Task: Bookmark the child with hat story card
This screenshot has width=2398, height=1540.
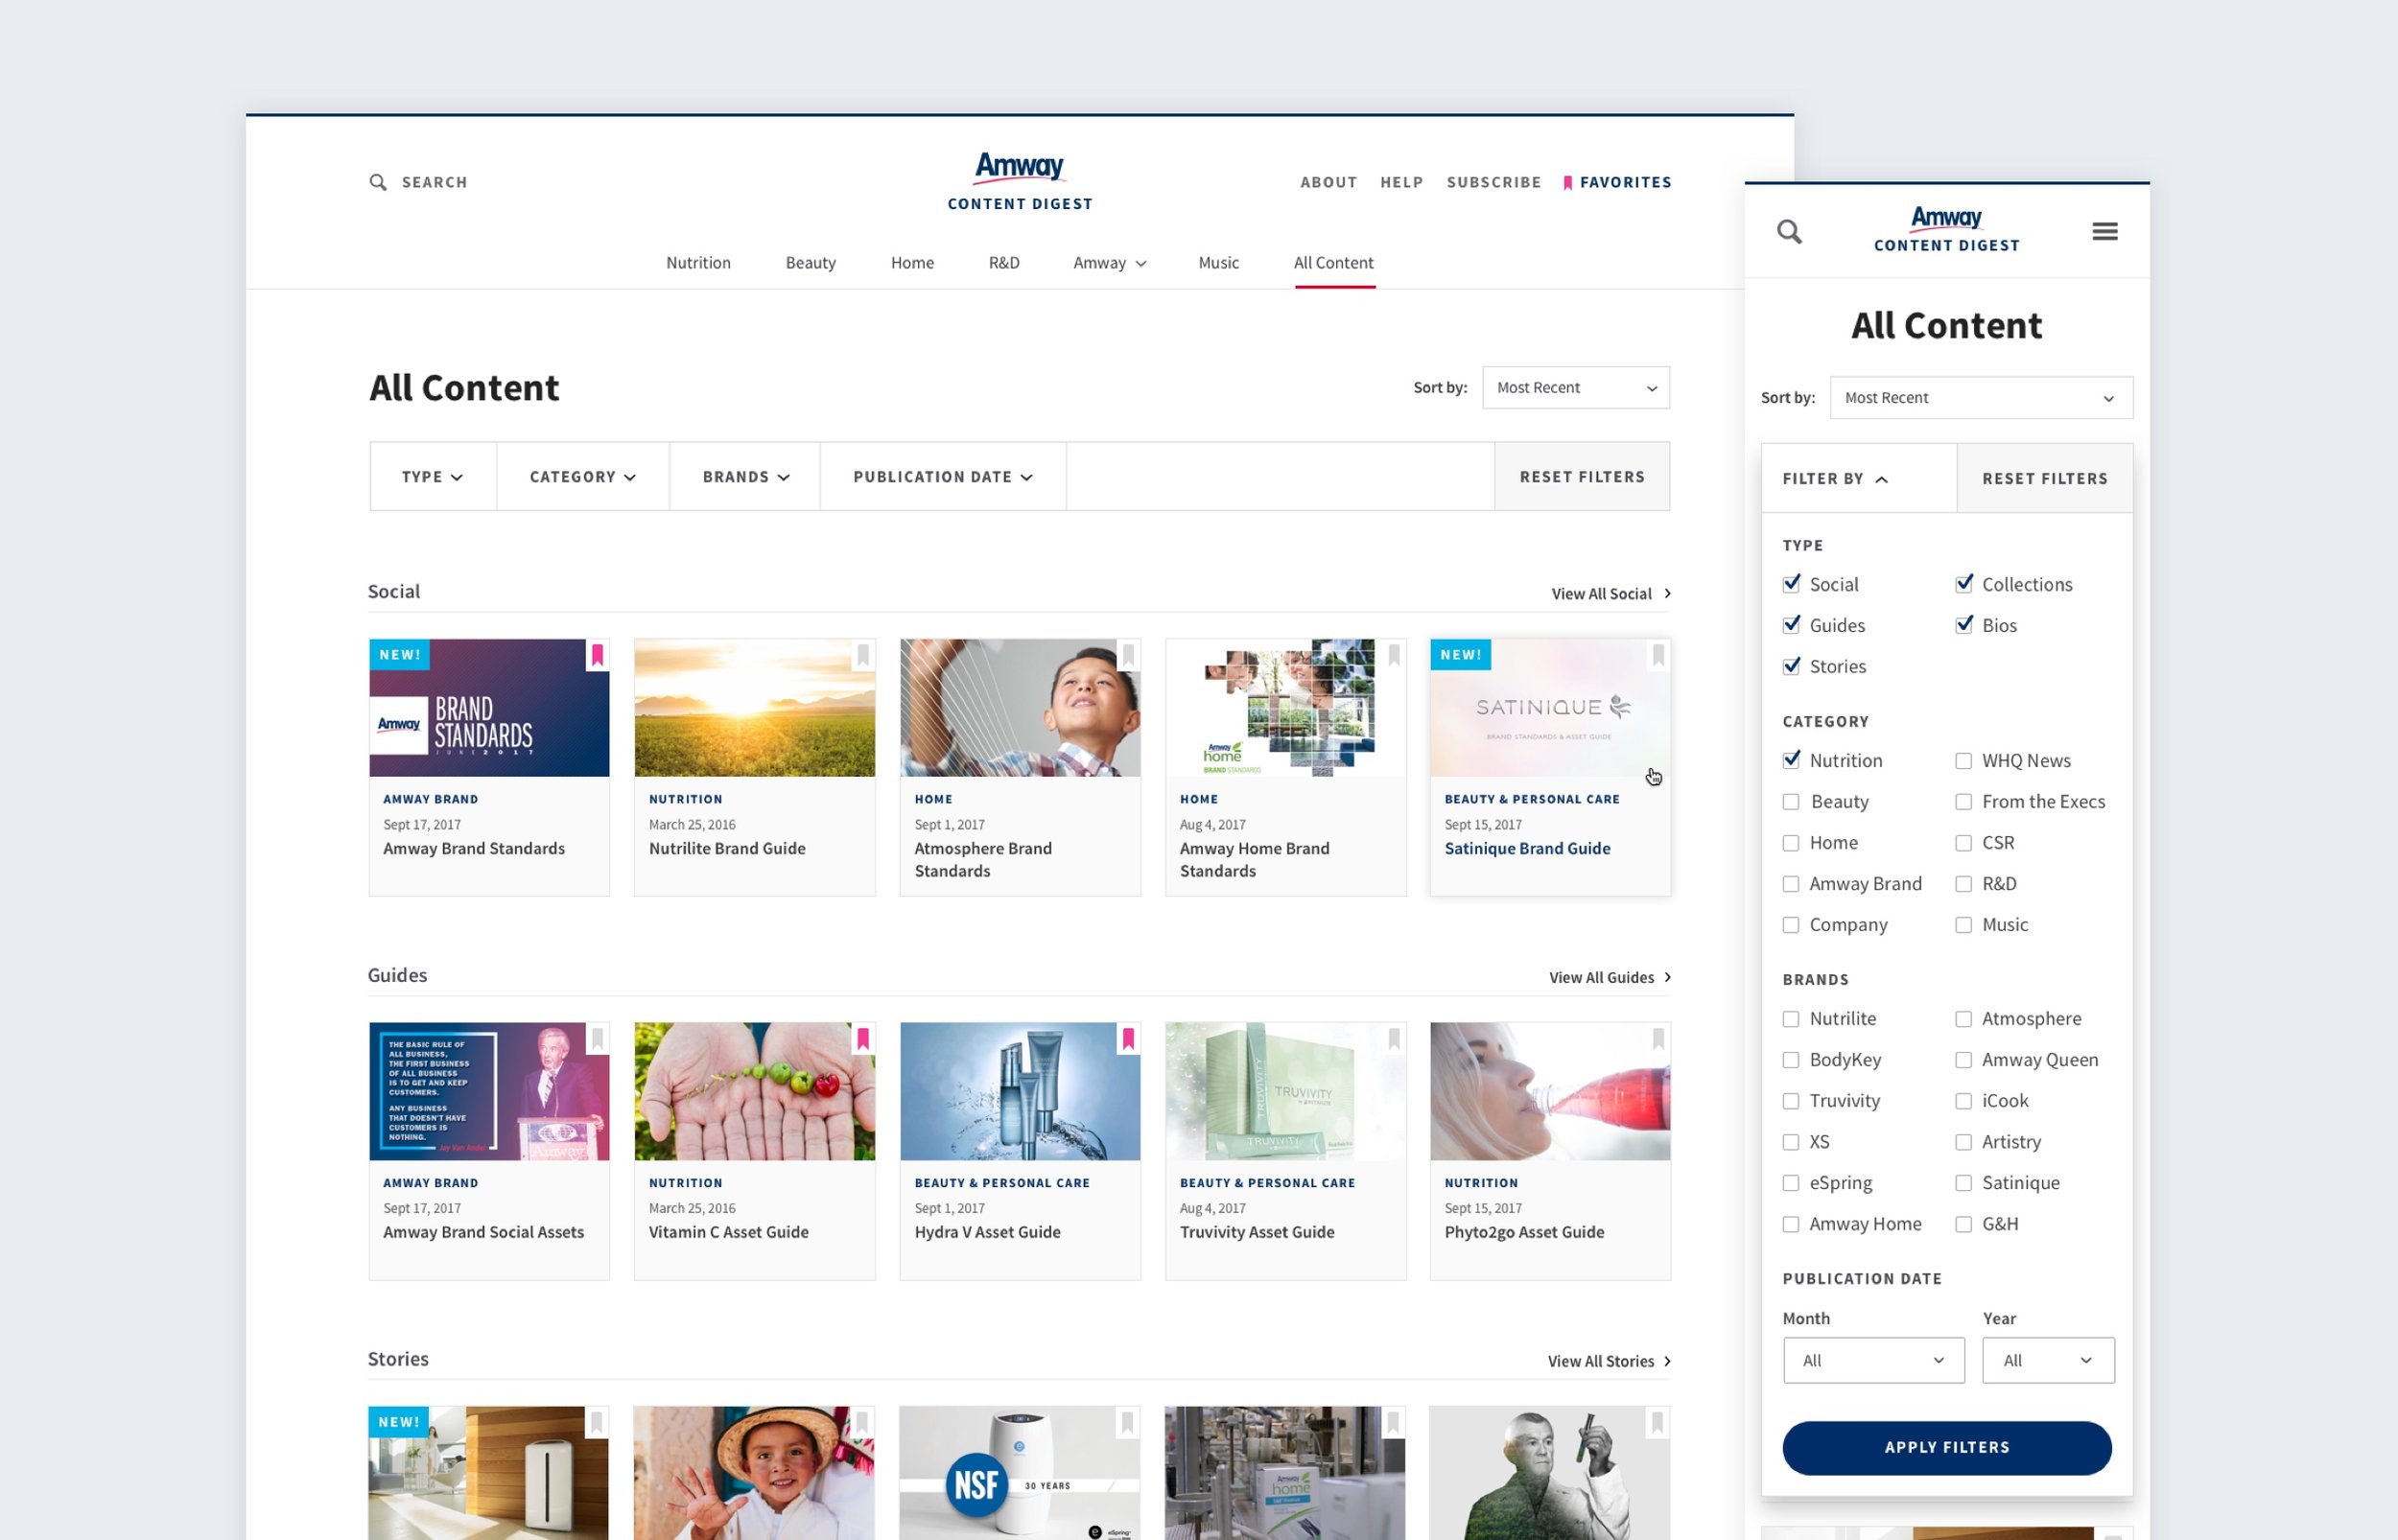Action: 861,1422
